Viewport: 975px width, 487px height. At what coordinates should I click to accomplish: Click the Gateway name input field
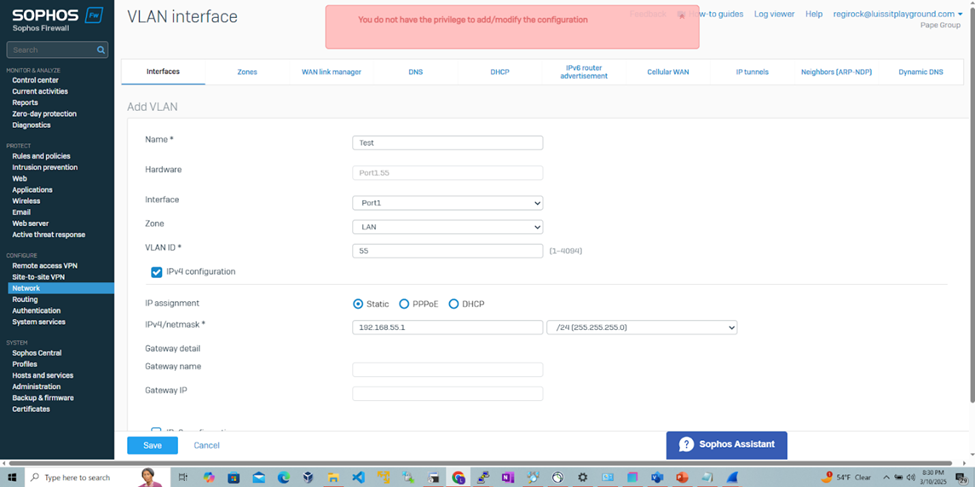448,369
